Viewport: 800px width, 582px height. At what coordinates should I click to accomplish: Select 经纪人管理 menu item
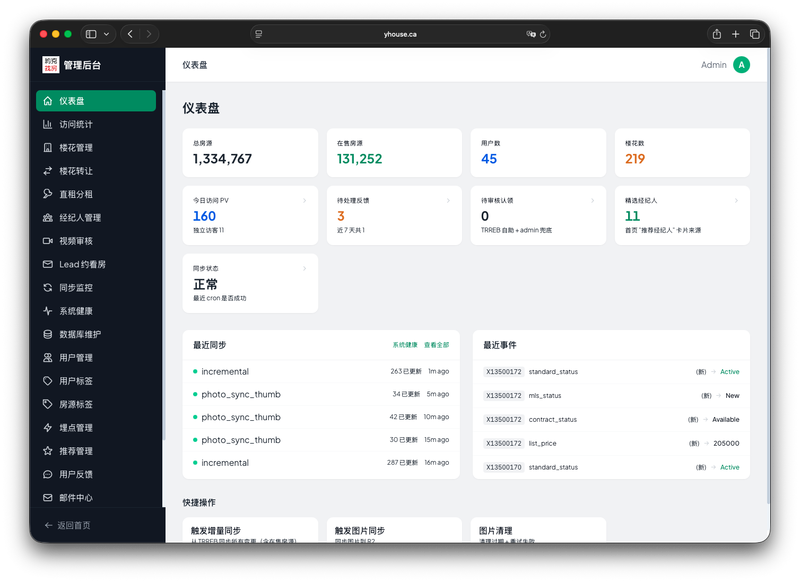pyautogui.click(x=96, y=218)
